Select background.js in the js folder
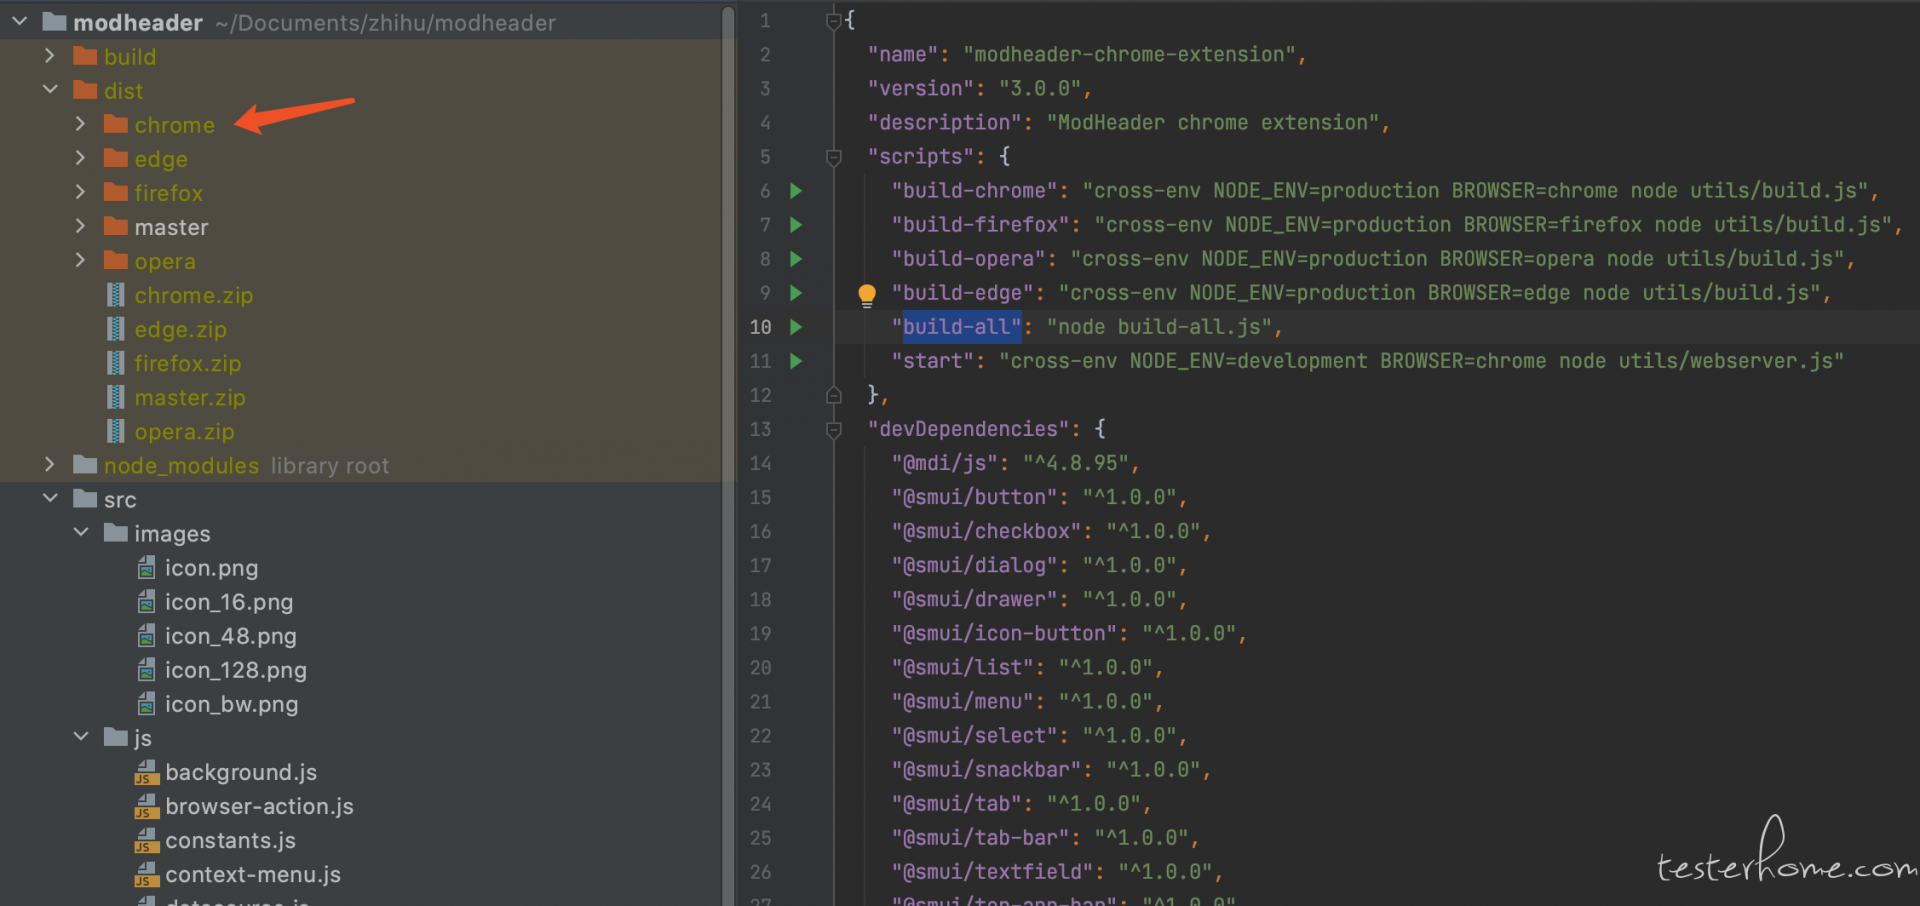The width and height of the screenshot is (1920, 906). (x=241, y=772)
